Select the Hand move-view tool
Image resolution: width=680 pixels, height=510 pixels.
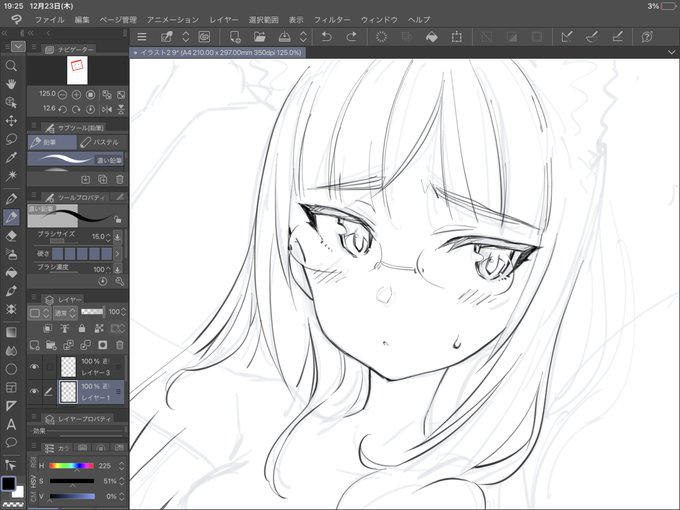coord(11,84)
